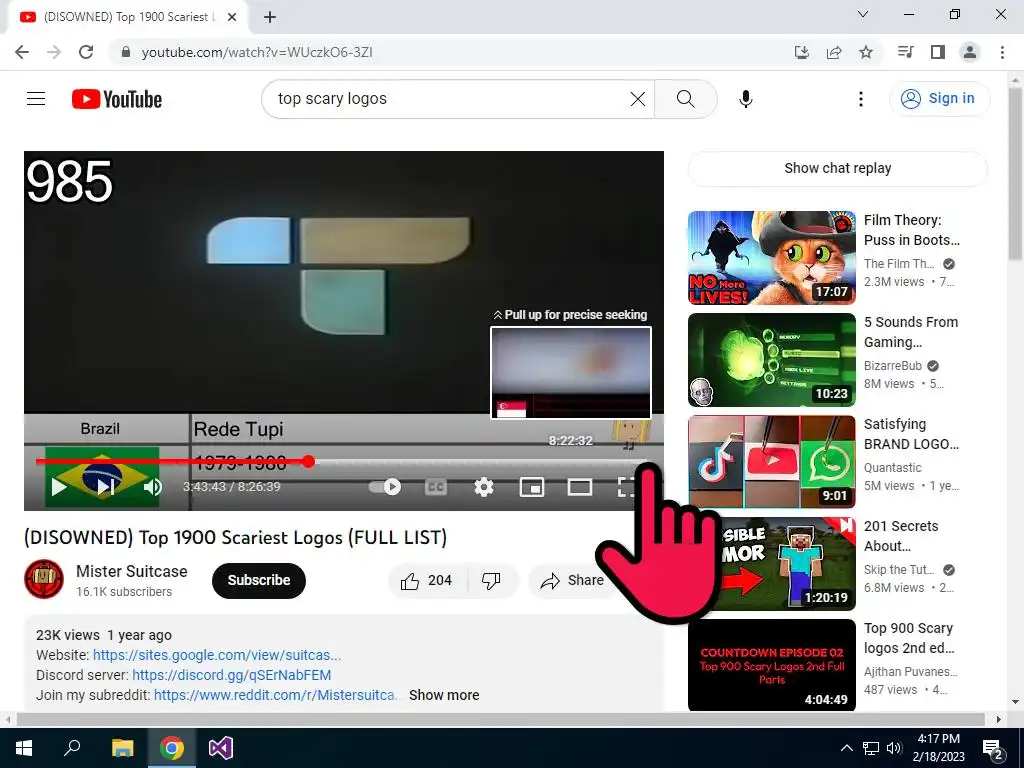Reload the YouTube page
The image size is (1024, 768).
point(86,52)
